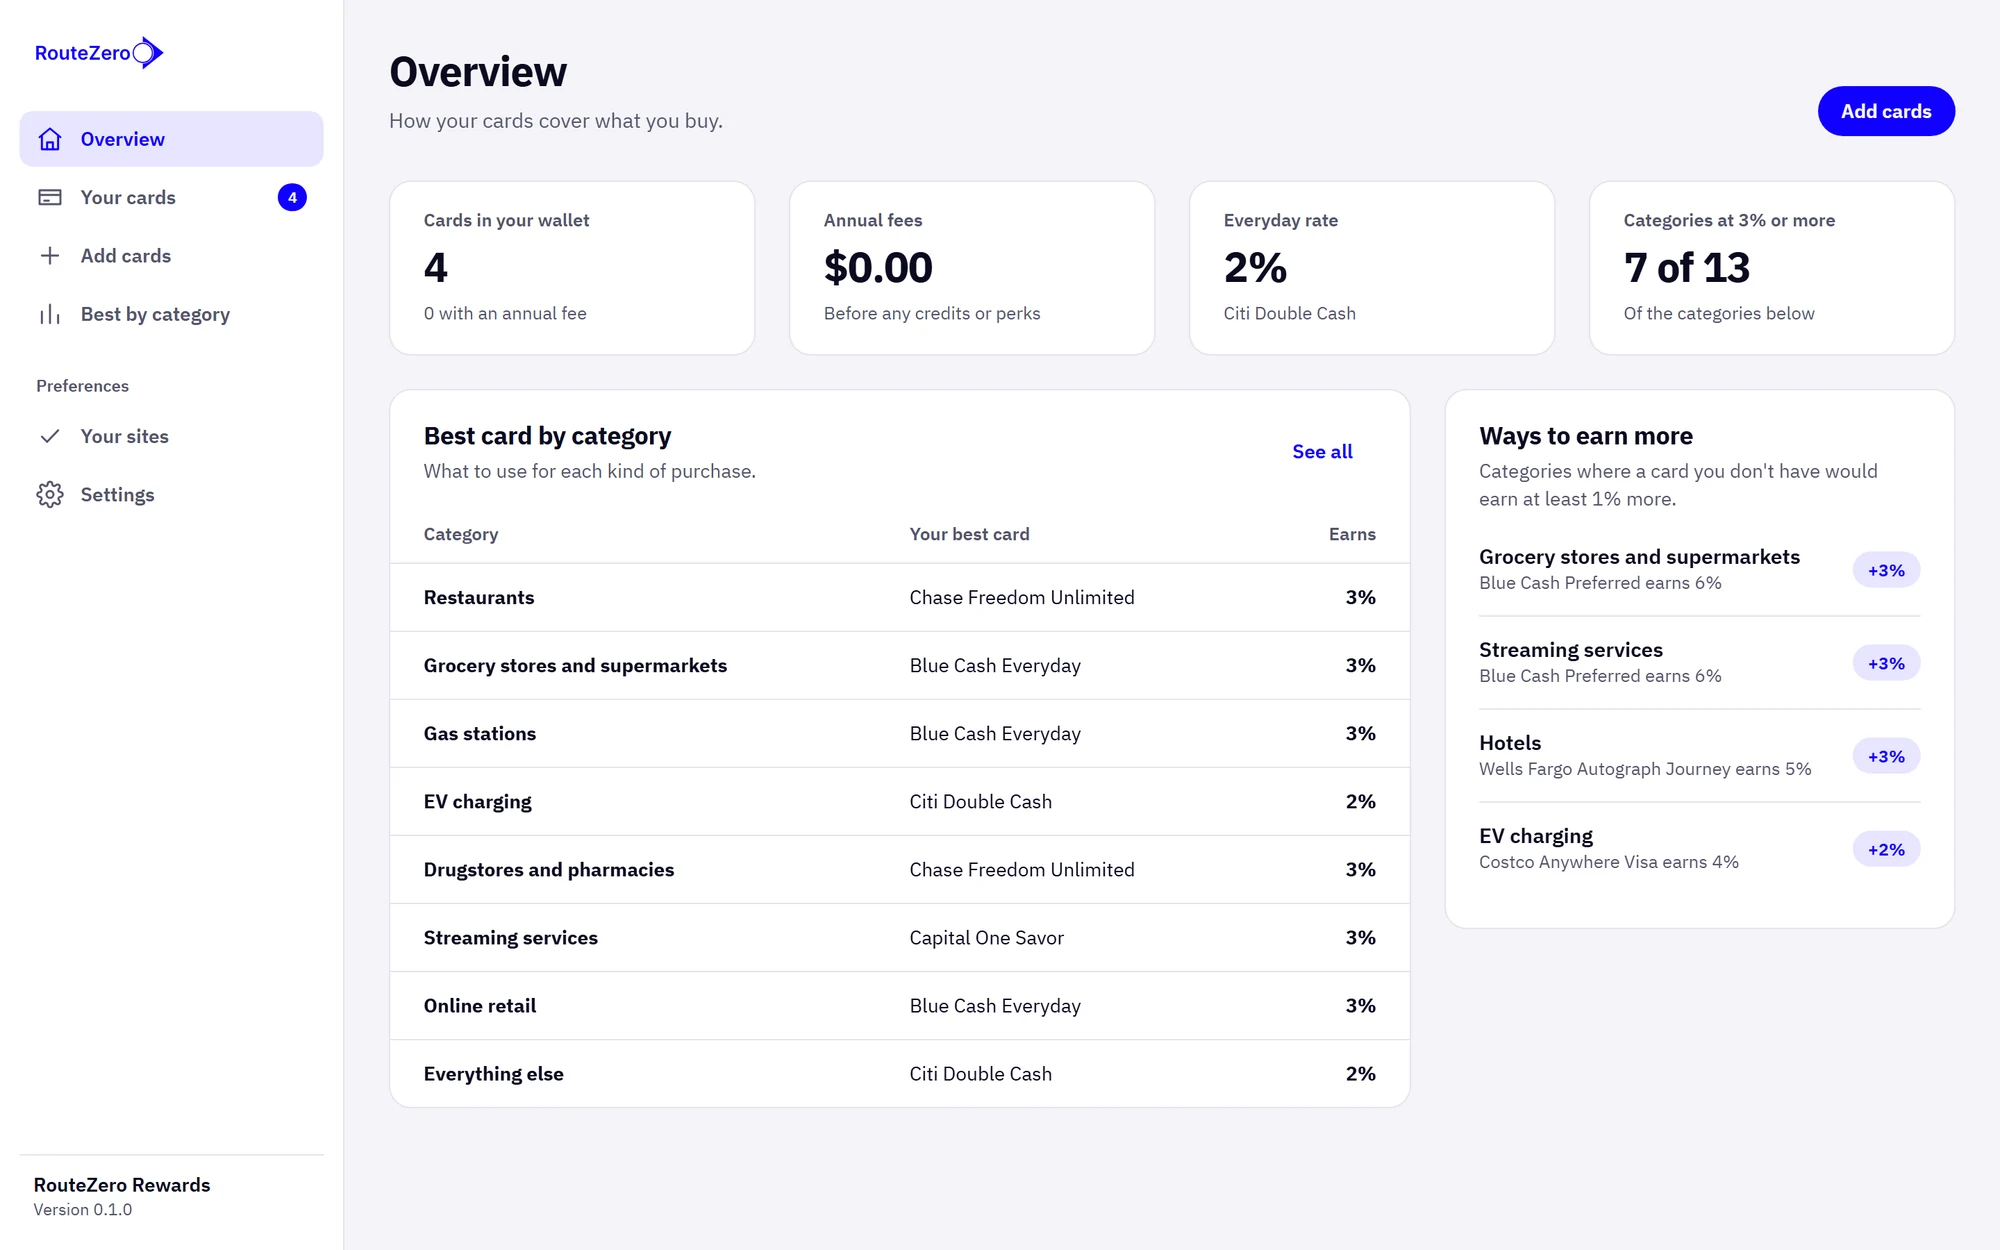The image size is (2000, 1250).
Task: Click Citi Double Cash in Everything else row
Action: [x=981, y=1073]
